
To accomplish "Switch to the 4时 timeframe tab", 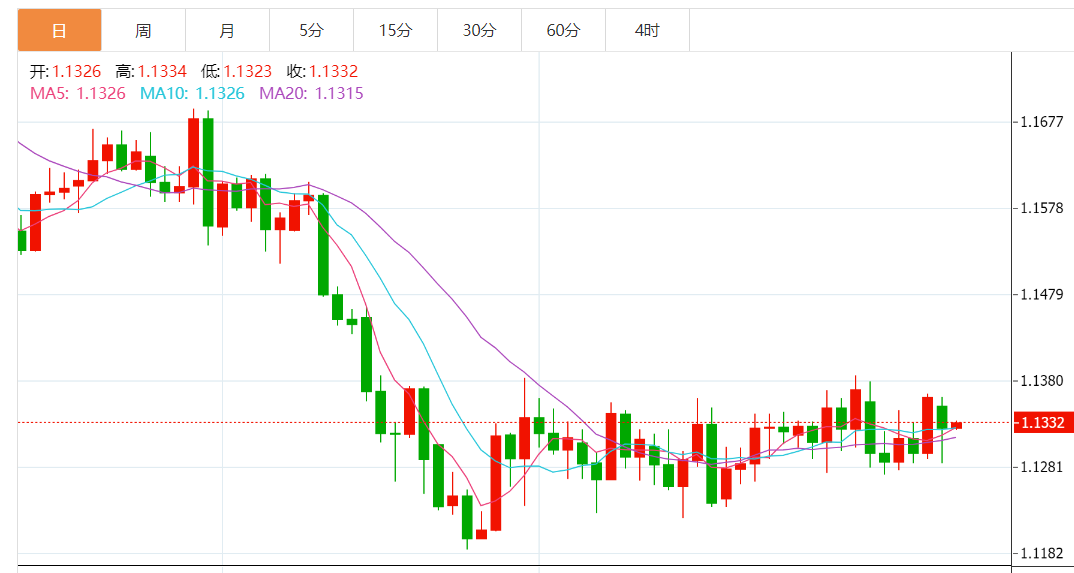I will [x=647, y=31].
